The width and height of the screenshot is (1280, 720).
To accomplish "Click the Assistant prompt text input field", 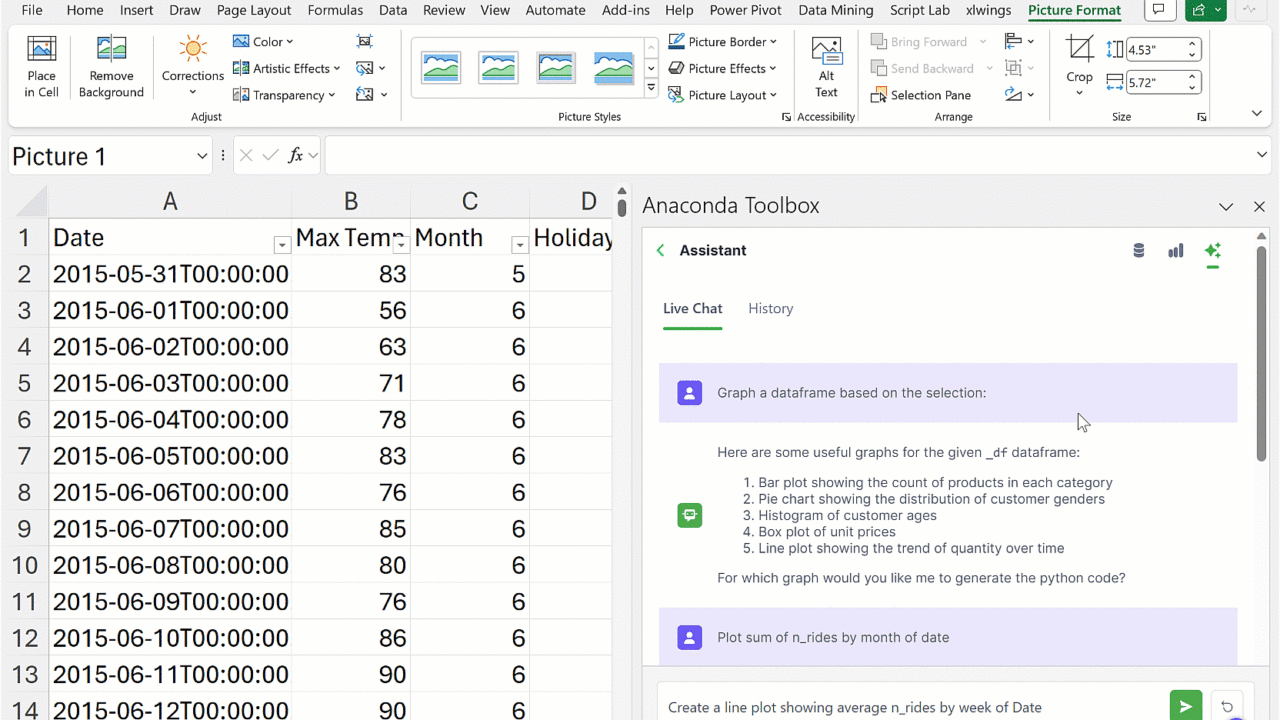I will coord(910,707).
